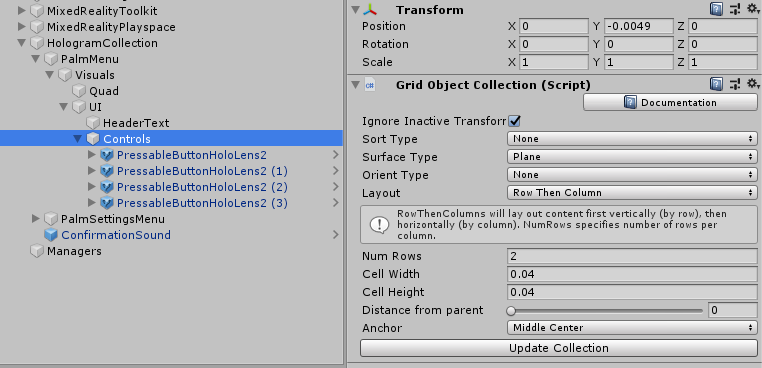This screenshot has height=368, width=762.
Task: Click the HologramCollection cube icon
Action: pos(37,43)
